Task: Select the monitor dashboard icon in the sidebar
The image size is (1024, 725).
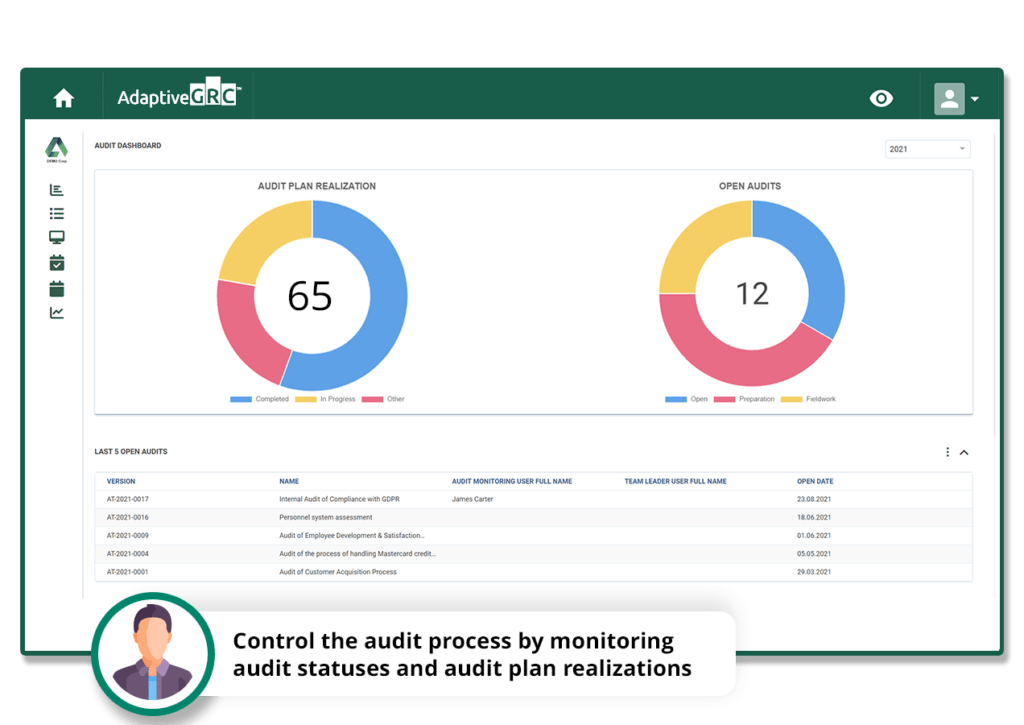Action: click(57, 237)
